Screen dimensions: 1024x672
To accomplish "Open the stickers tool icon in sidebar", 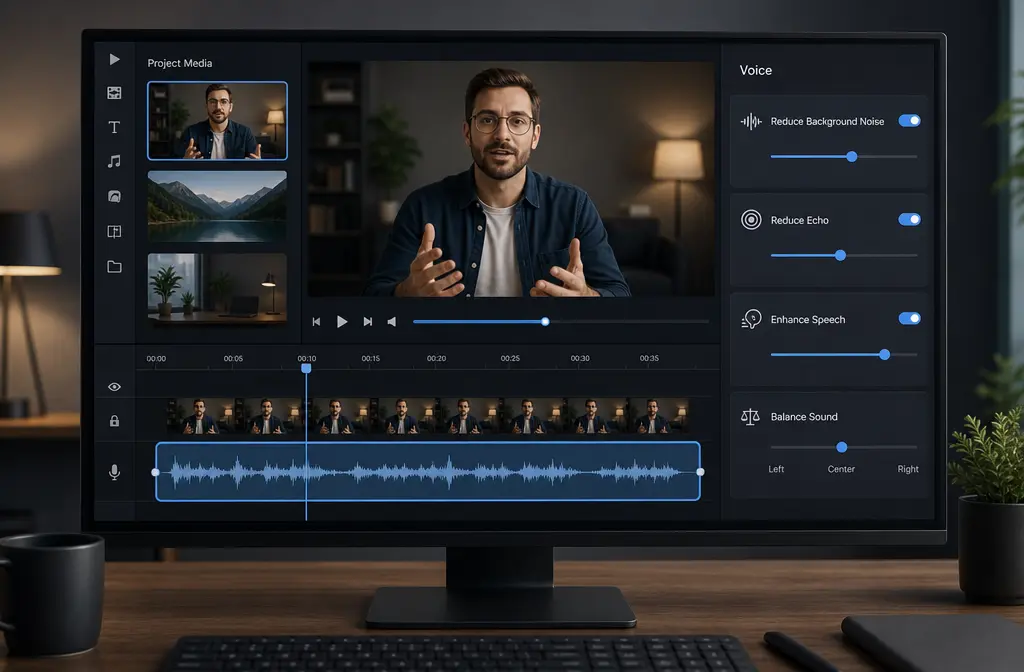I will [114, 196].
